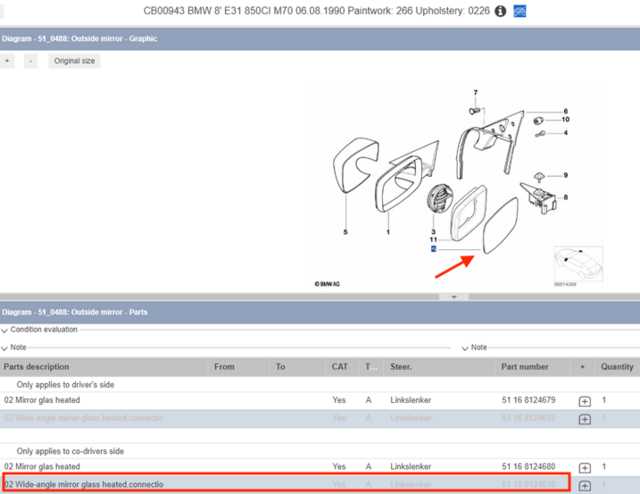Click the Part number column header
The image size is (640, 494).
click(532, 367)
